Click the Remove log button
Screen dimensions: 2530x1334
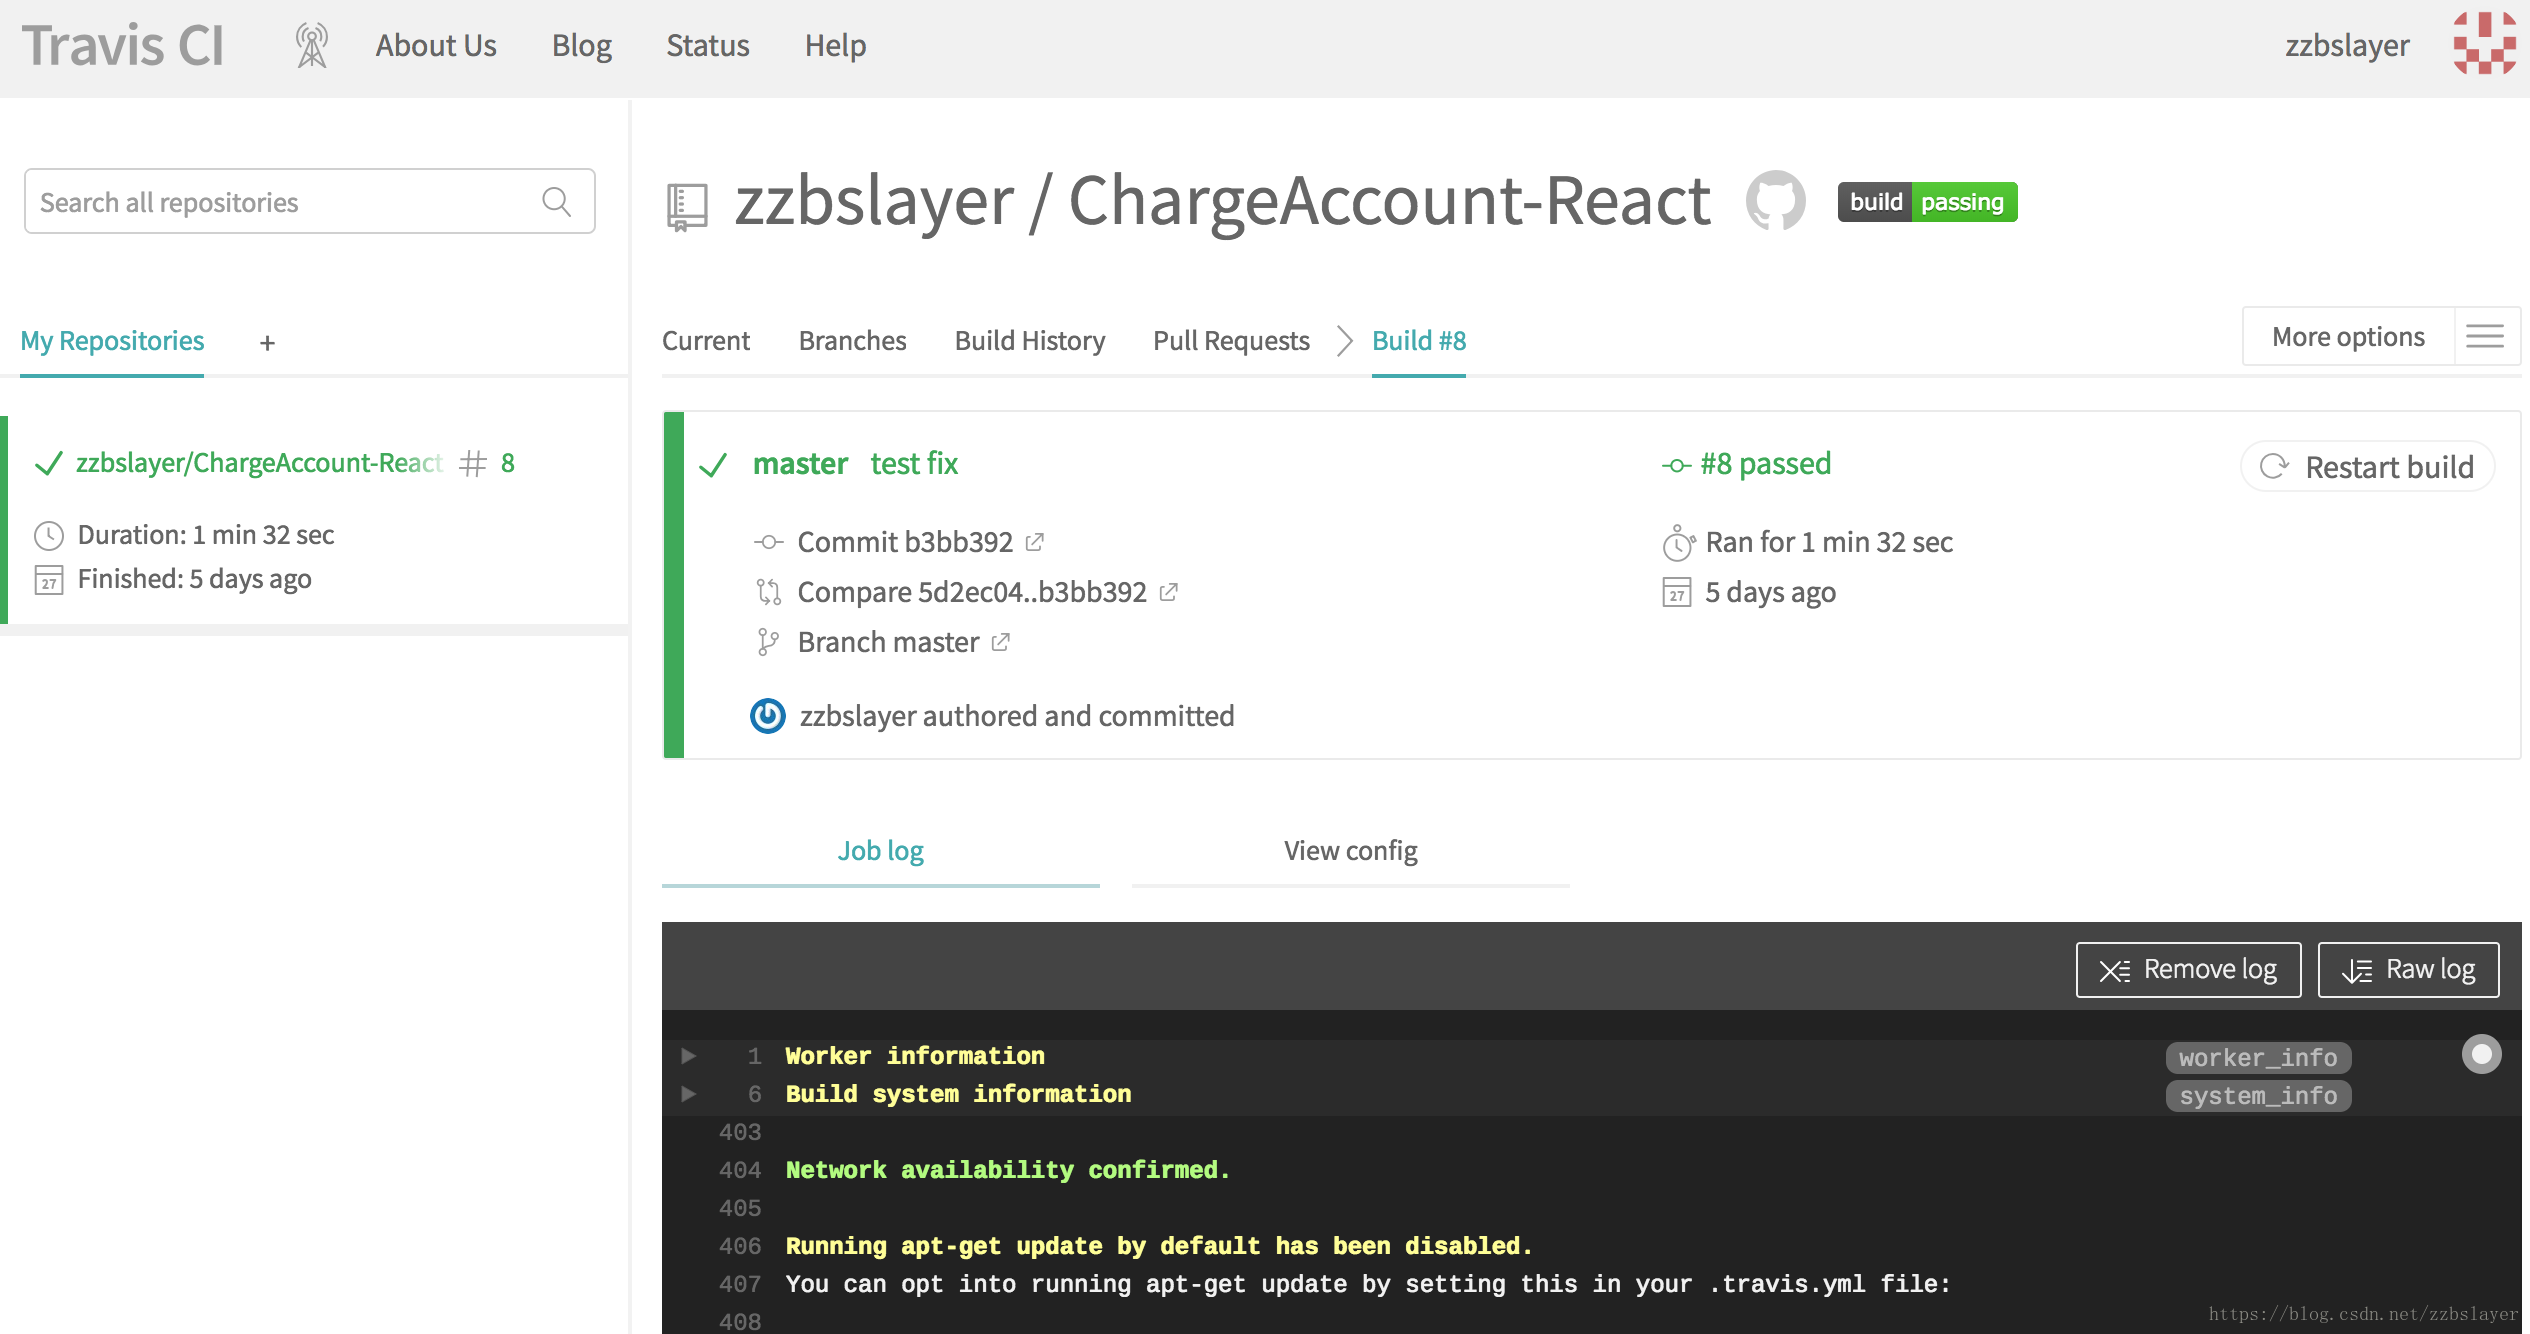click(x=2188, y=970)
